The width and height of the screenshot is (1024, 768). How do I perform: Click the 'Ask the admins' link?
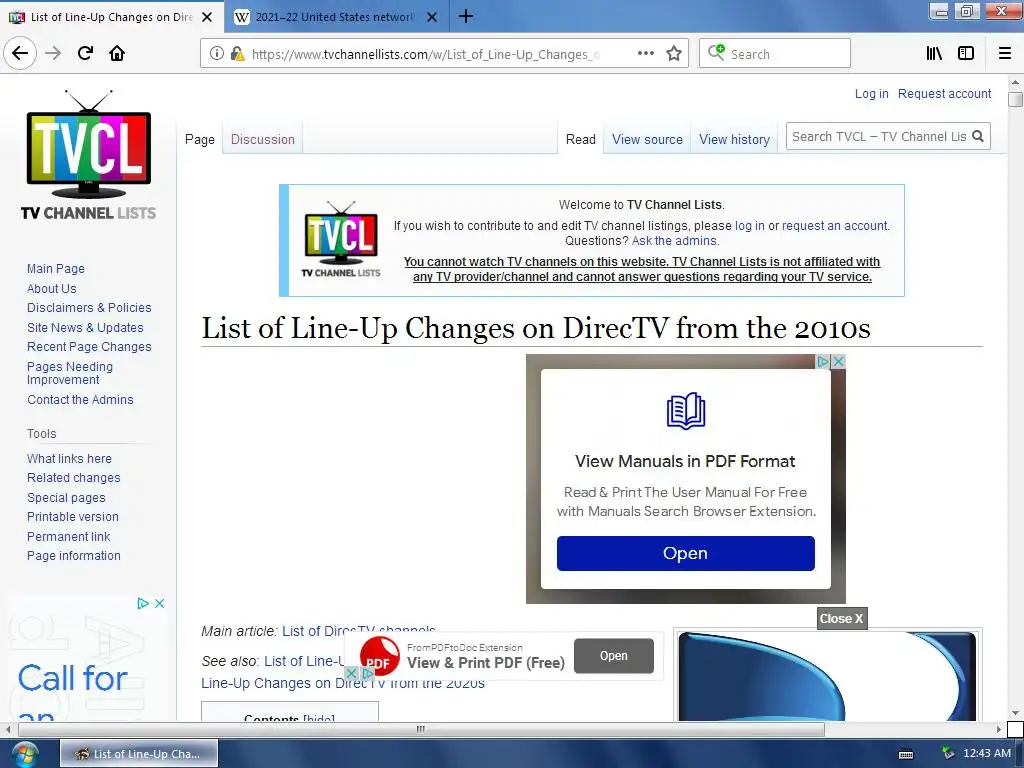[x=675, y=241]
